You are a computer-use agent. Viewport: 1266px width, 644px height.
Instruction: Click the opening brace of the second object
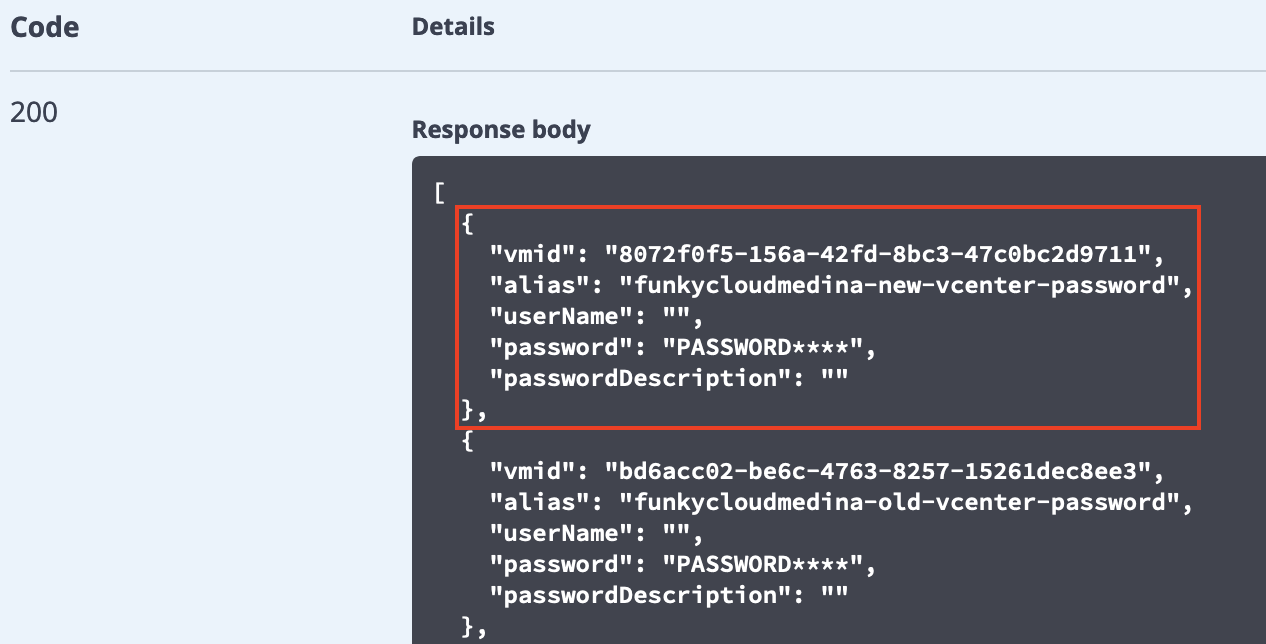tap(468, 440)
